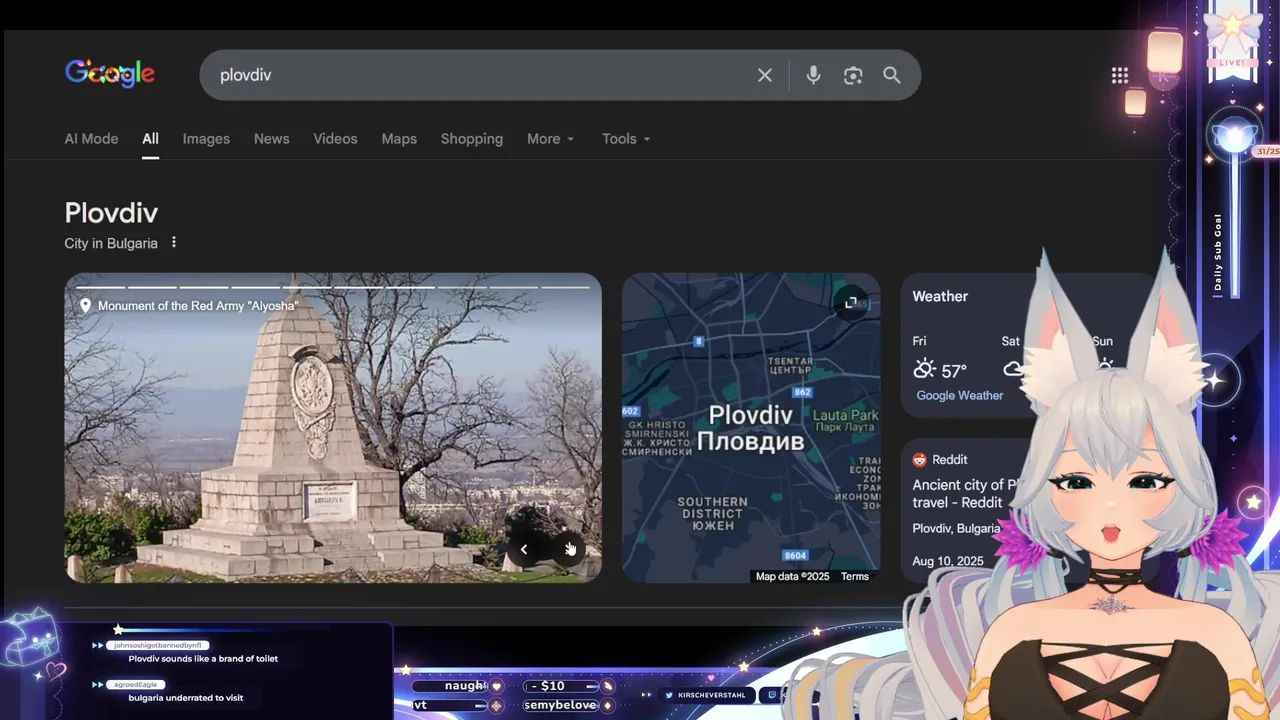The width and height of the screenshot is (1280, 720).
Task: Click the chat message bulgaria underrated to visit
Action: [x=186, y=697]
